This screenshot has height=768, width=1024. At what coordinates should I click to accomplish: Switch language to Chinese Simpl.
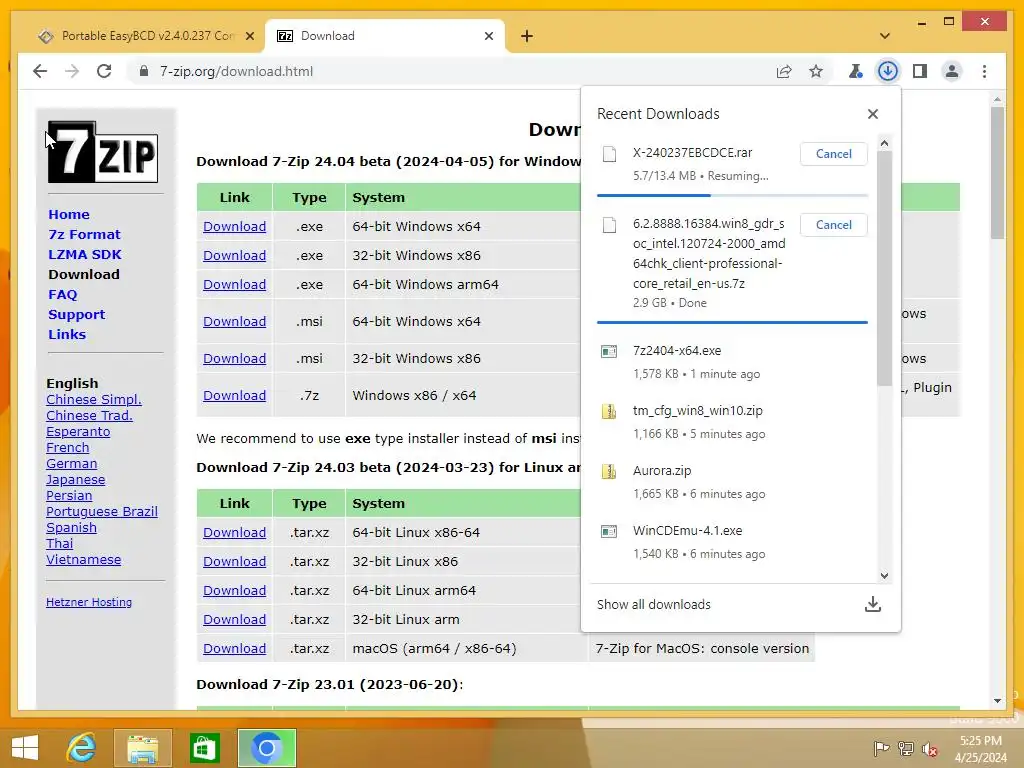(93, 400)
